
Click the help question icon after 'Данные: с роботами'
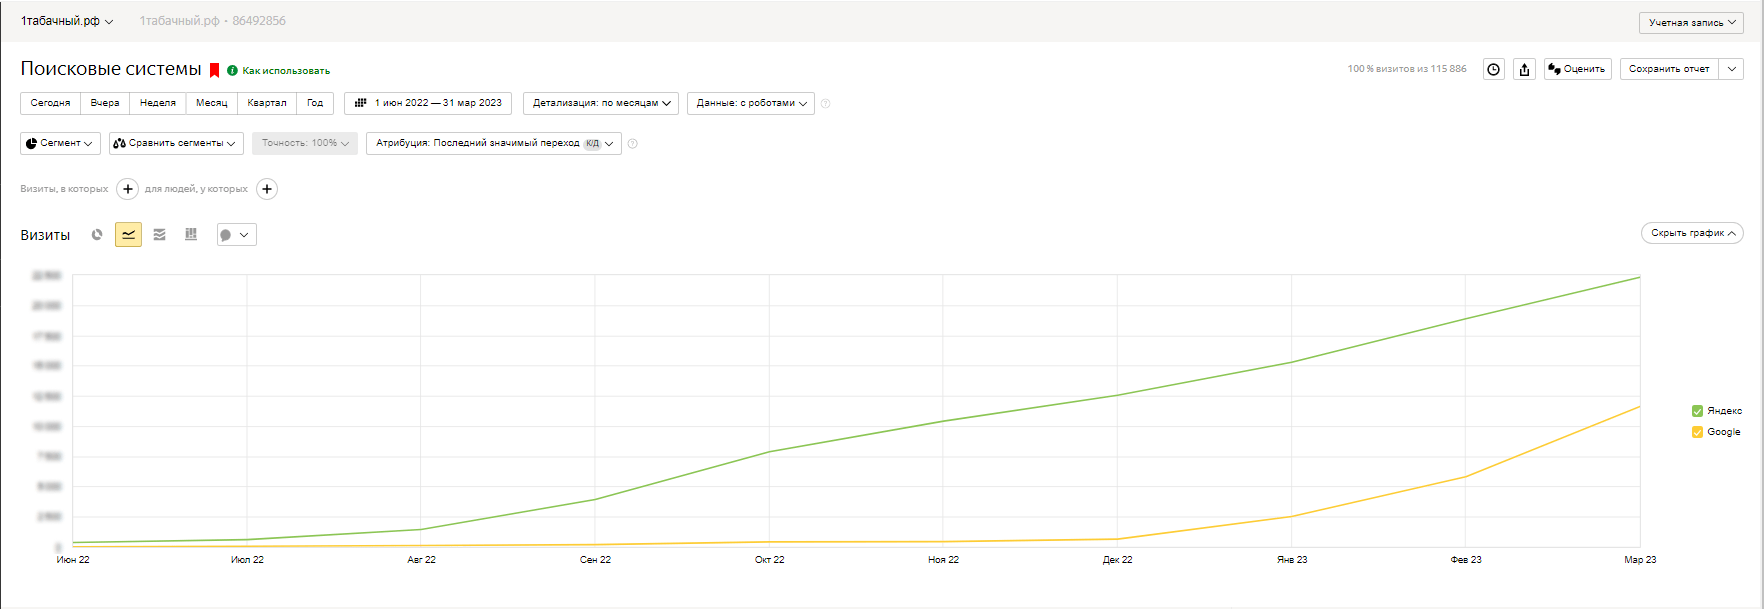(x=825, y=103)
